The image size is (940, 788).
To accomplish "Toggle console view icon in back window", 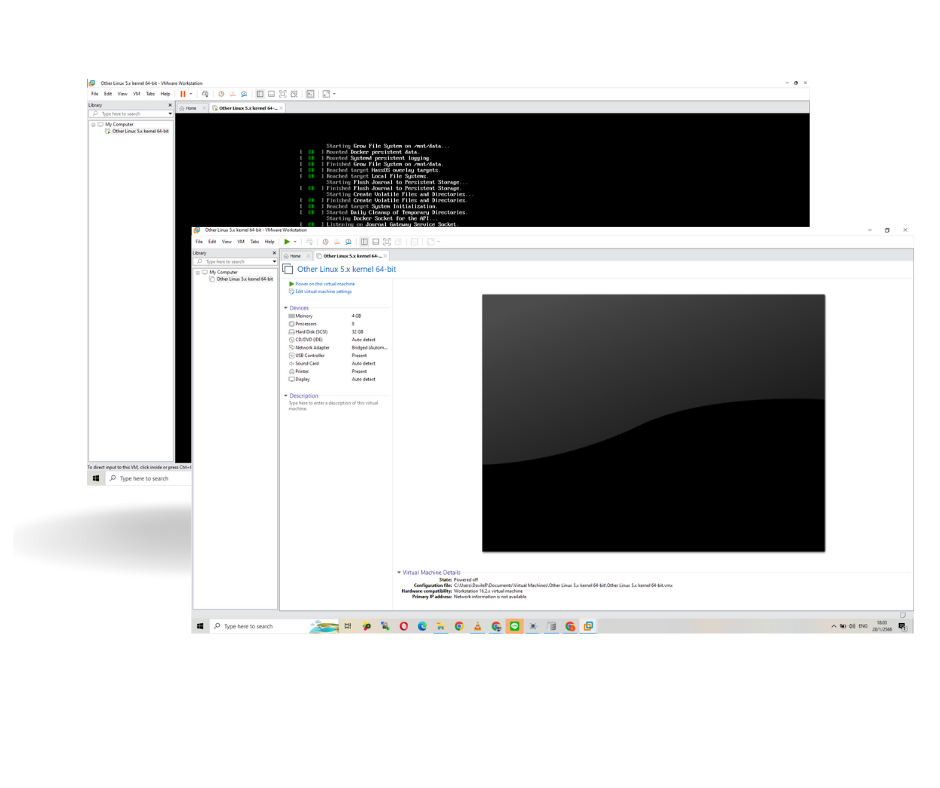I will [x=310, y=94].
